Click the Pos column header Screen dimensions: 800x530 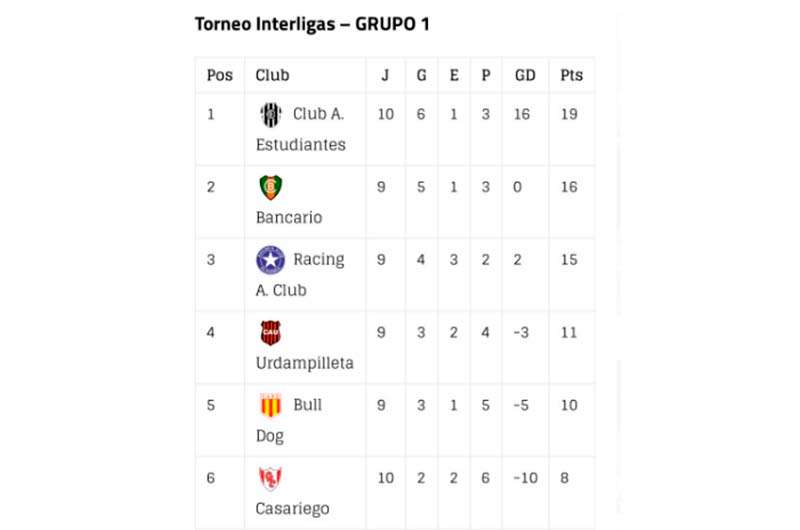220,75
